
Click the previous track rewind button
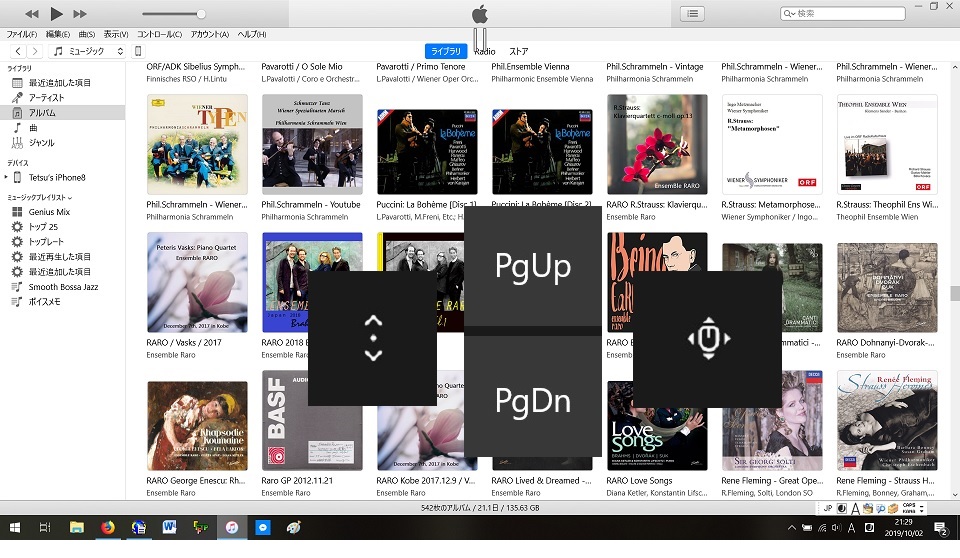(x=32, y=13)
